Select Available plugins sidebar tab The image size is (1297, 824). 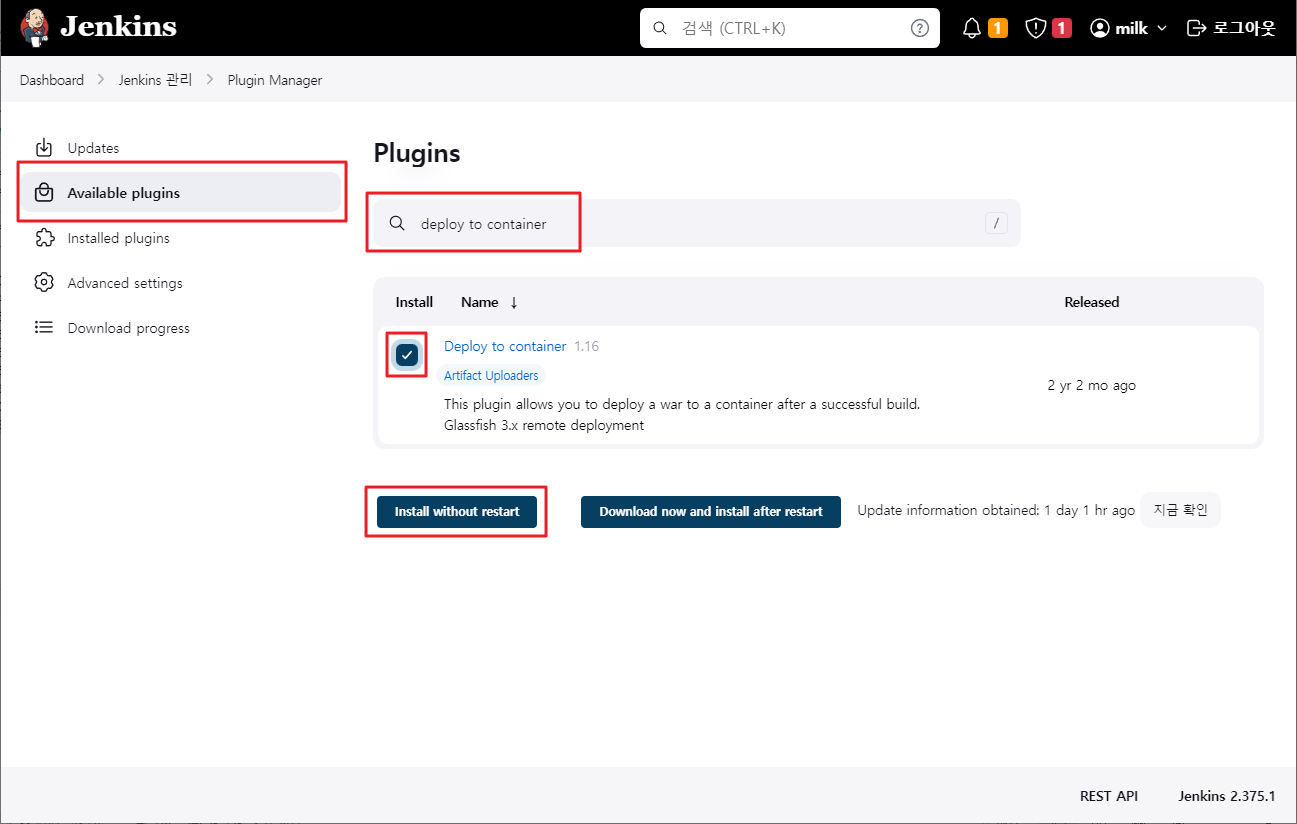[x=182, y=192]
